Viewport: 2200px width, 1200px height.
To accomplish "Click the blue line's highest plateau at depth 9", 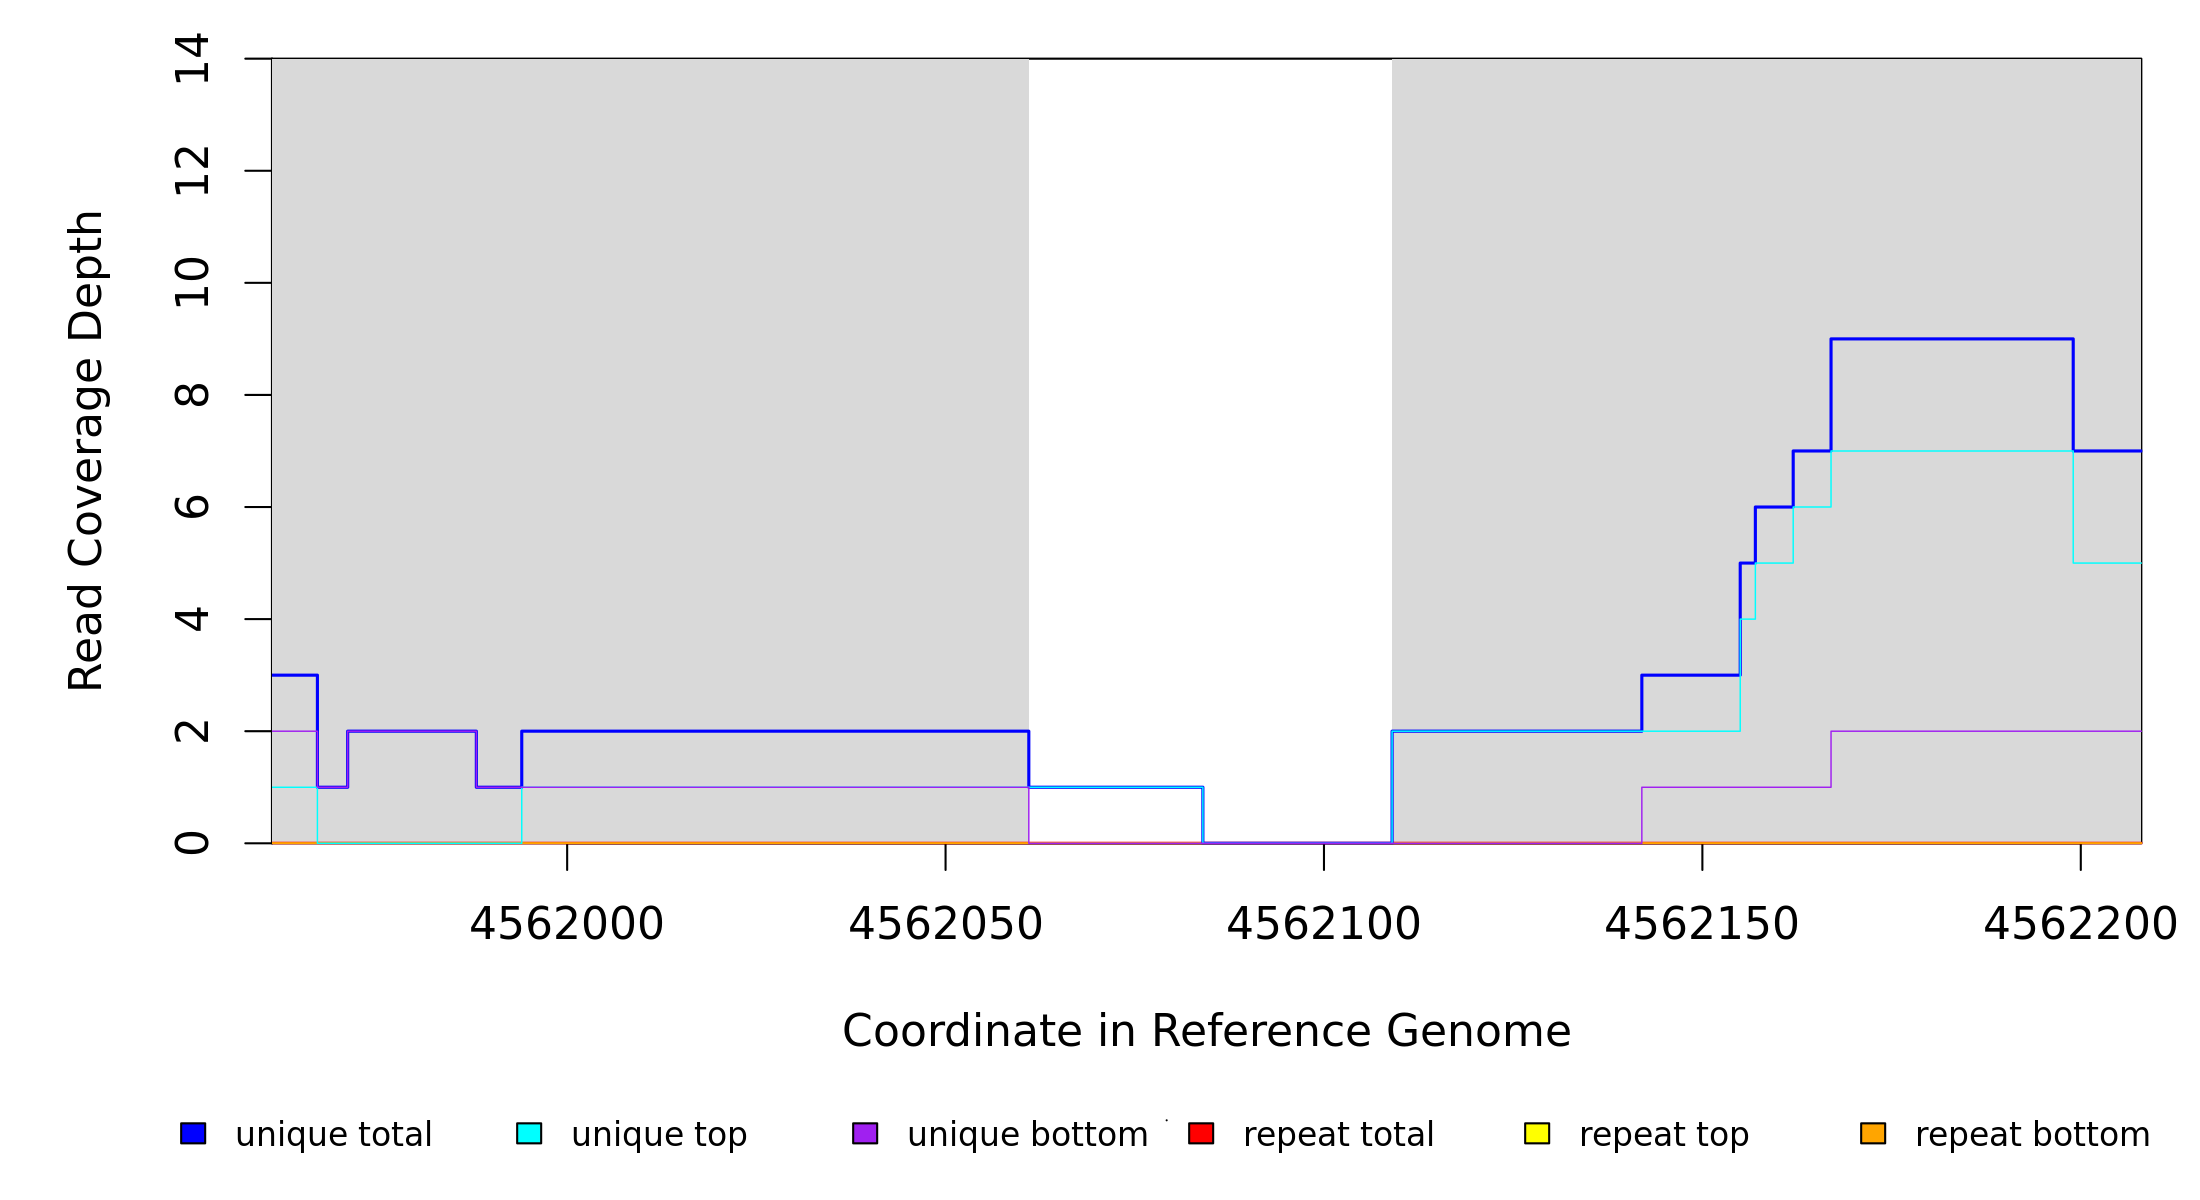I will click(x=1950, y=339).
